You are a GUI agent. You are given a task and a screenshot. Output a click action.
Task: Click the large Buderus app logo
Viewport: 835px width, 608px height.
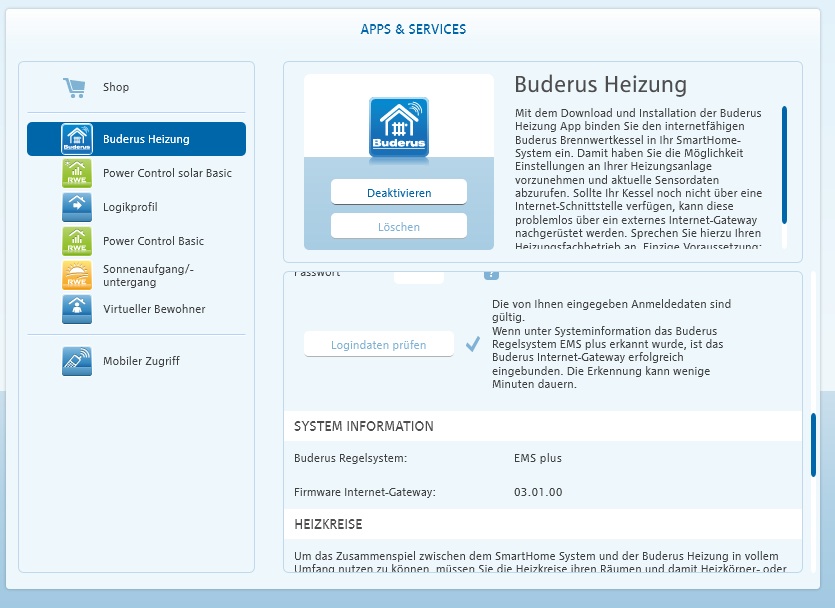[x=399, y=128]
